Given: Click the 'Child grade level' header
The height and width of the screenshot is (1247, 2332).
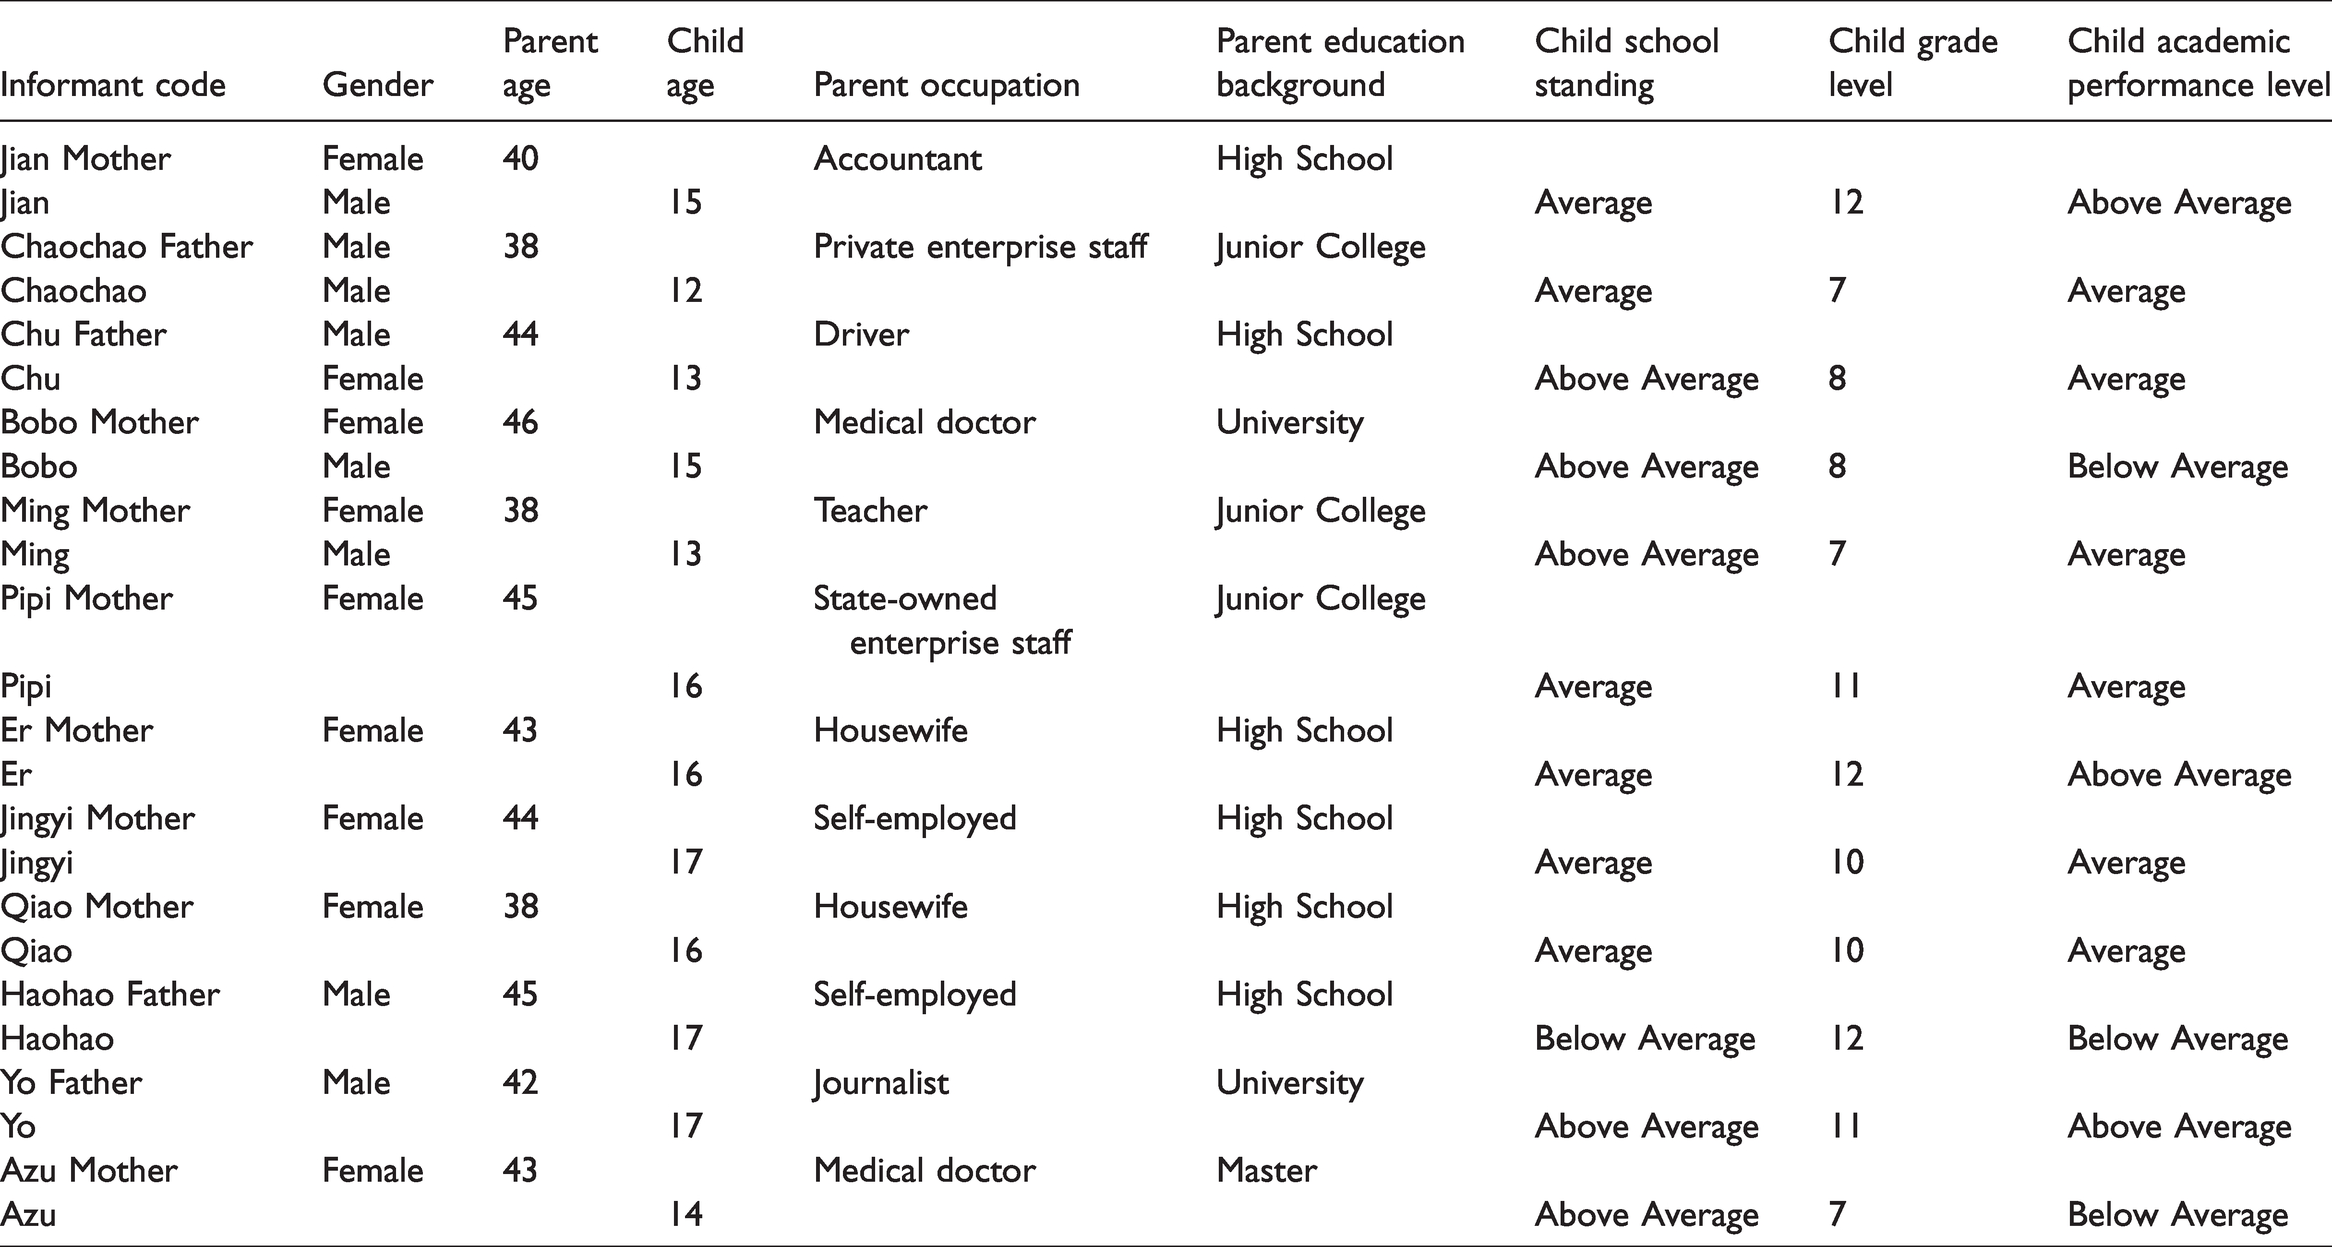Looking at the screenshot, I should 1913,63.
